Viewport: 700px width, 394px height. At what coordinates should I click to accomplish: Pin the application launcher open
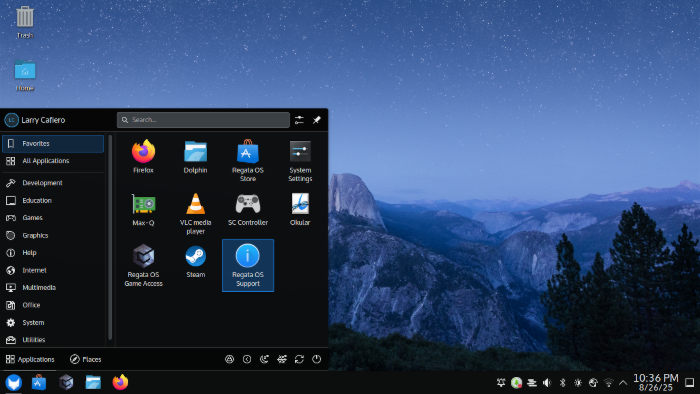click(317, 120)
